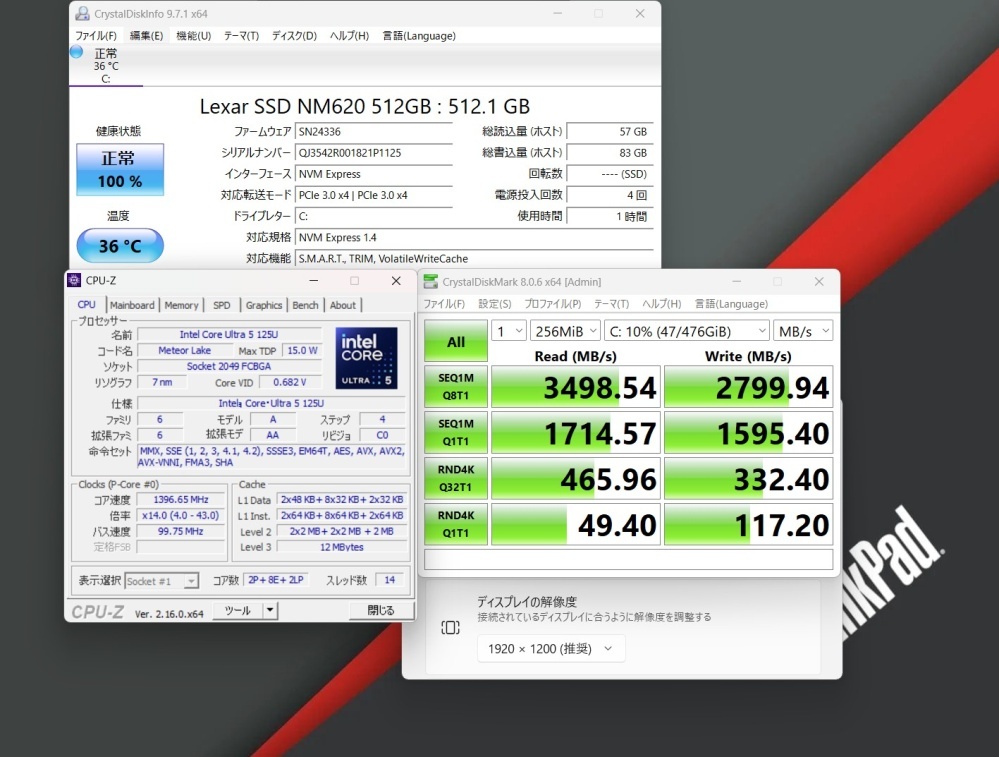Click the green SEQ1M Q8T1 read speed bar
Image resolution: width=999 pixels, height=757 pixels.
pos(575,386)
